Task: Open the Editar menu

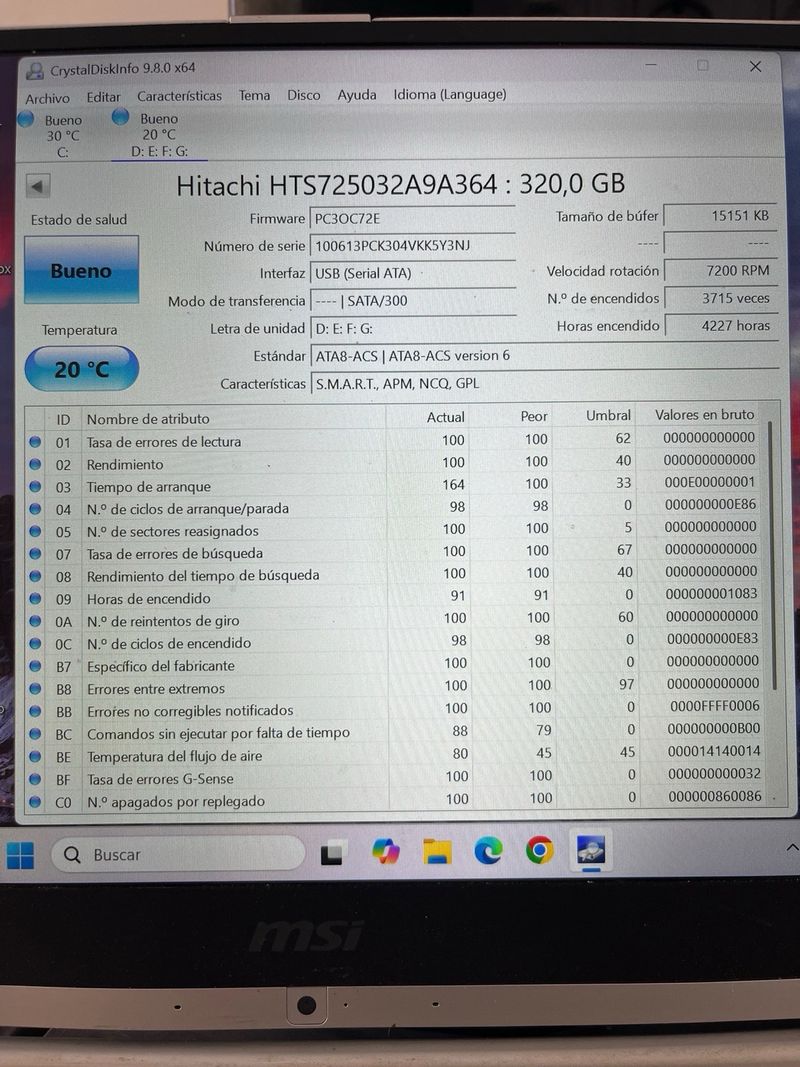Action: tap(103, 97)
